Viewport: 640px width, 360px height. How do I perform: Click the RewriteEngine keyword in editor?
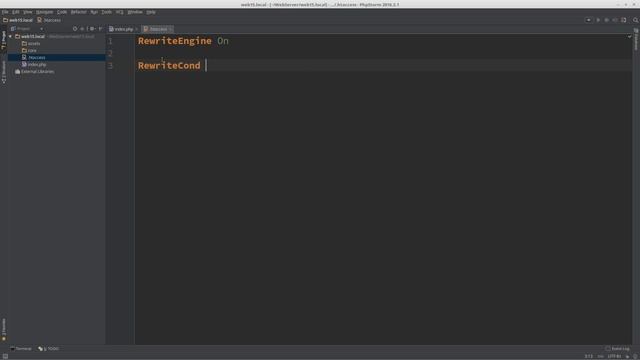[x=175, y=41]
